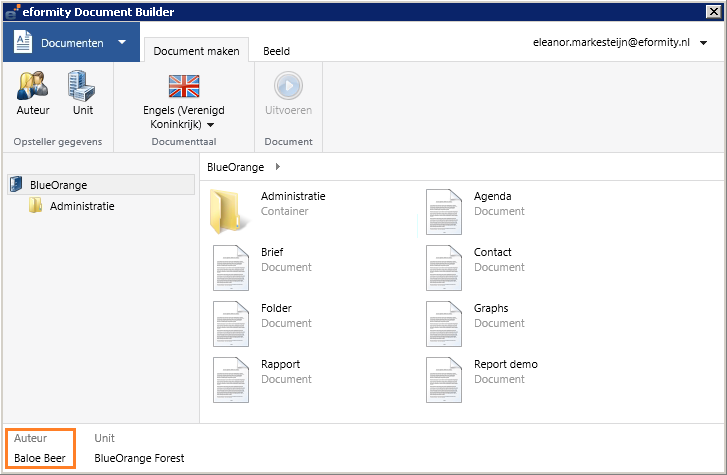
Task: Click the Unit building icon in ribbon
Action: pyautogui.click(x=81, y=85)
